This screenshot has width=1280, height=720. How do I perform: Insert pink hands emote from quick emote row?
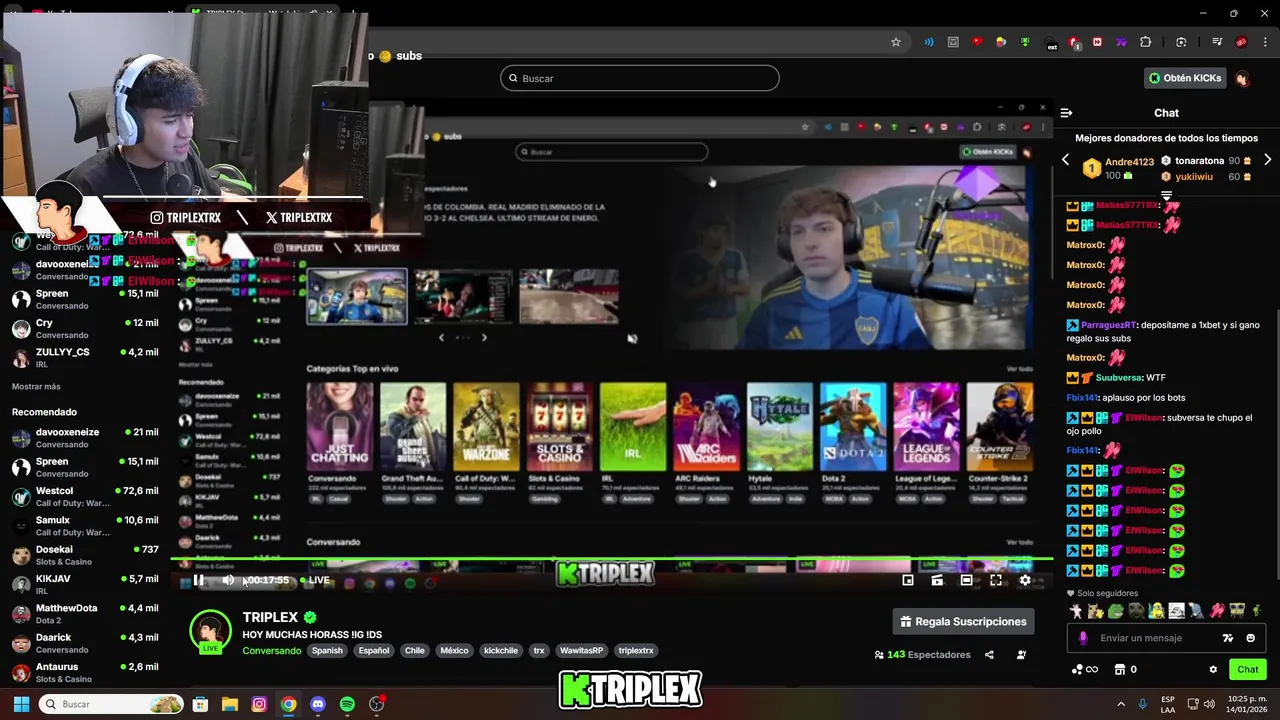pyautogui.click(x=1217, y=610)
